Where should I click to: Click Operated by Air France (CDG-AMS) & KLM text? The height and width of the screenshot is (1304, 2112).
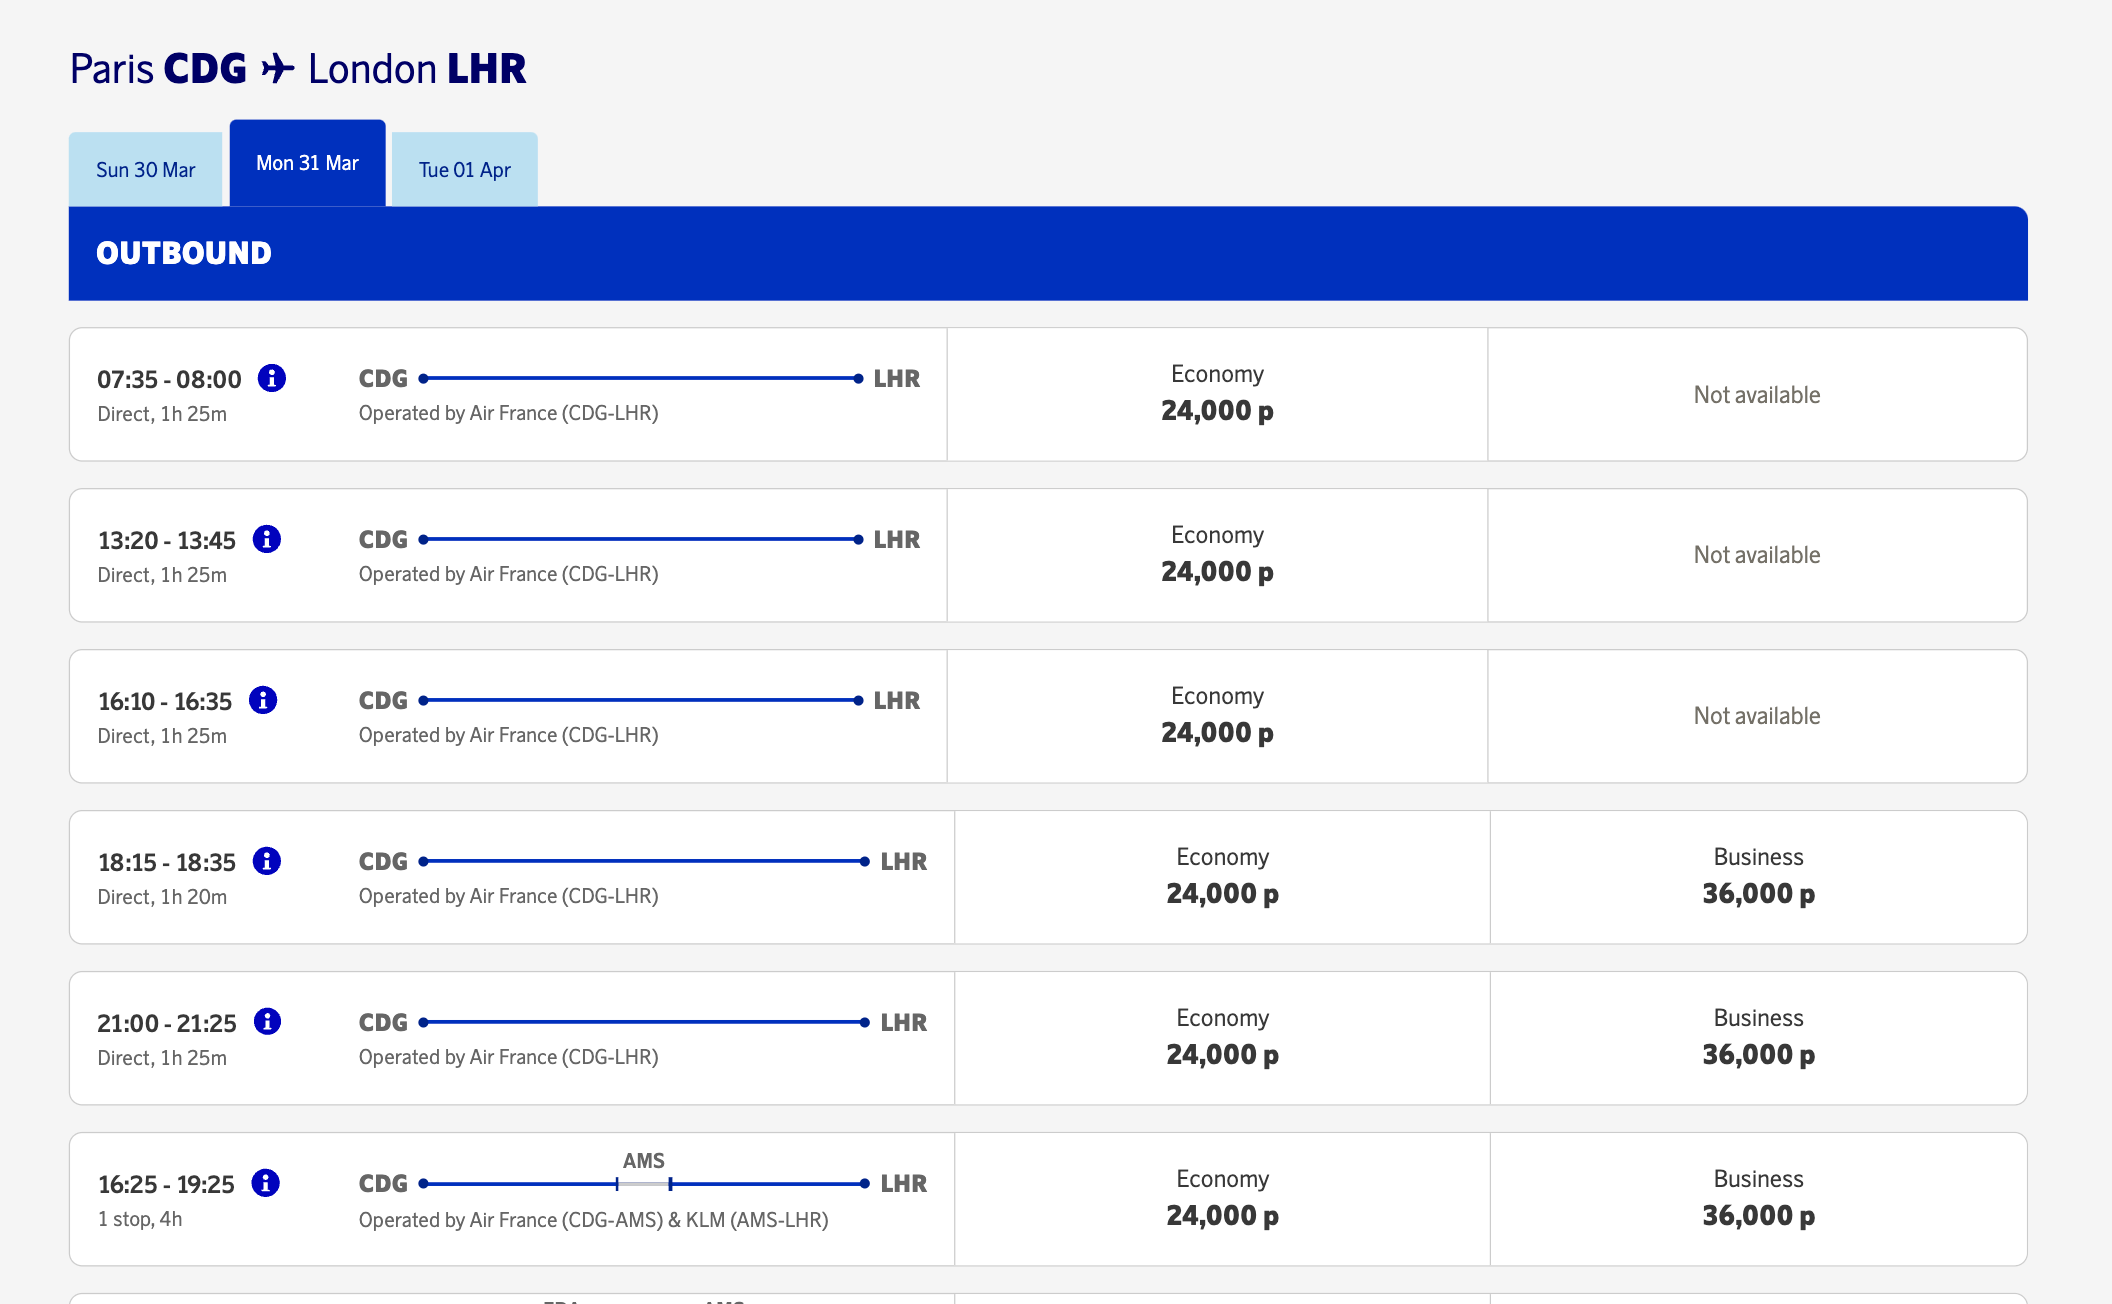(594, 1220)
